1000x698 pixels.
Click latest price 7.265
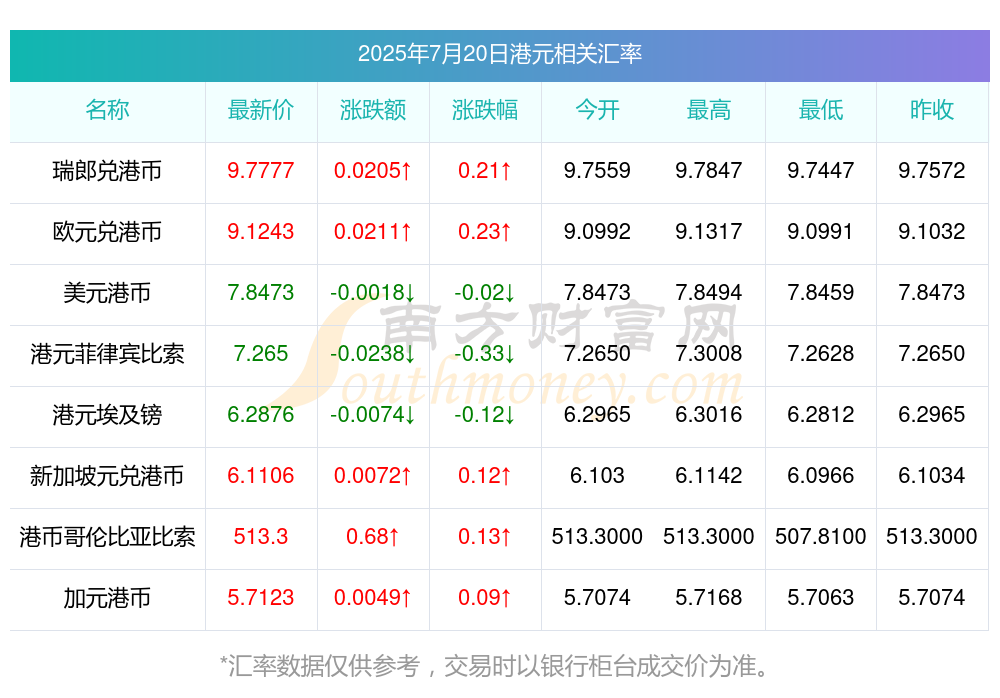coord(261,353)
